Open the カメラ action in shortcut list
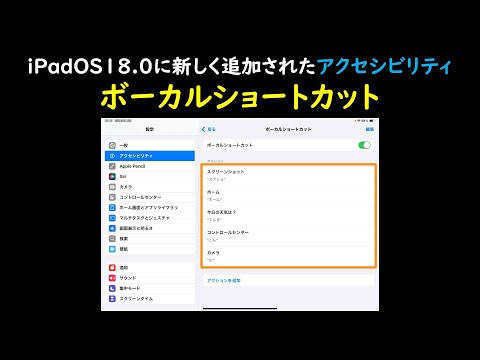Screen dimensions: 480x360 [x=288, y=256]
